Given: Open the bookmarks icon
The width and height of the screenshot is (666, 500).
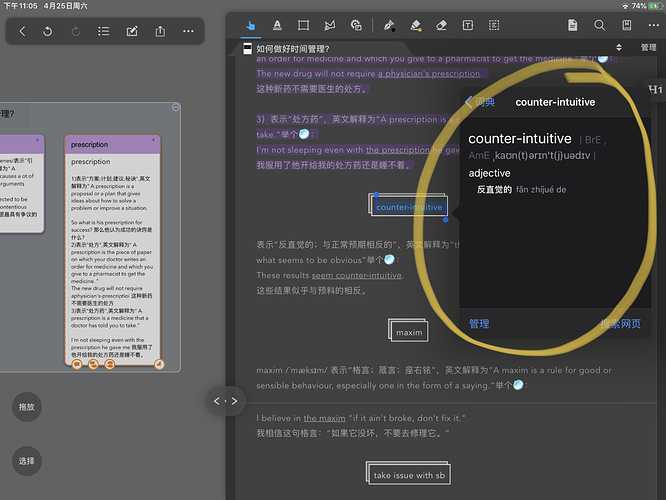Looking at the screenshot, I should [x=626, y=25].
